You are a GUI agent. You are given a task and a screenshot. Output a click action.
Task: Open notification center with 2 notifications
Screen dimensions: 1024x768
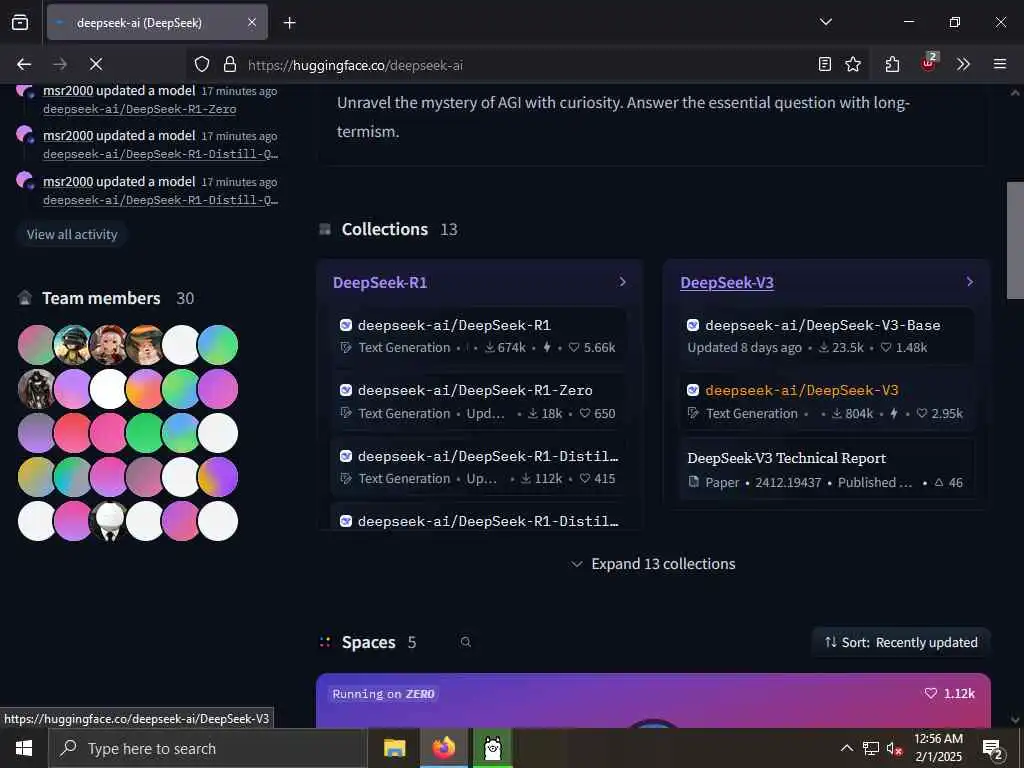coord(993,750)
